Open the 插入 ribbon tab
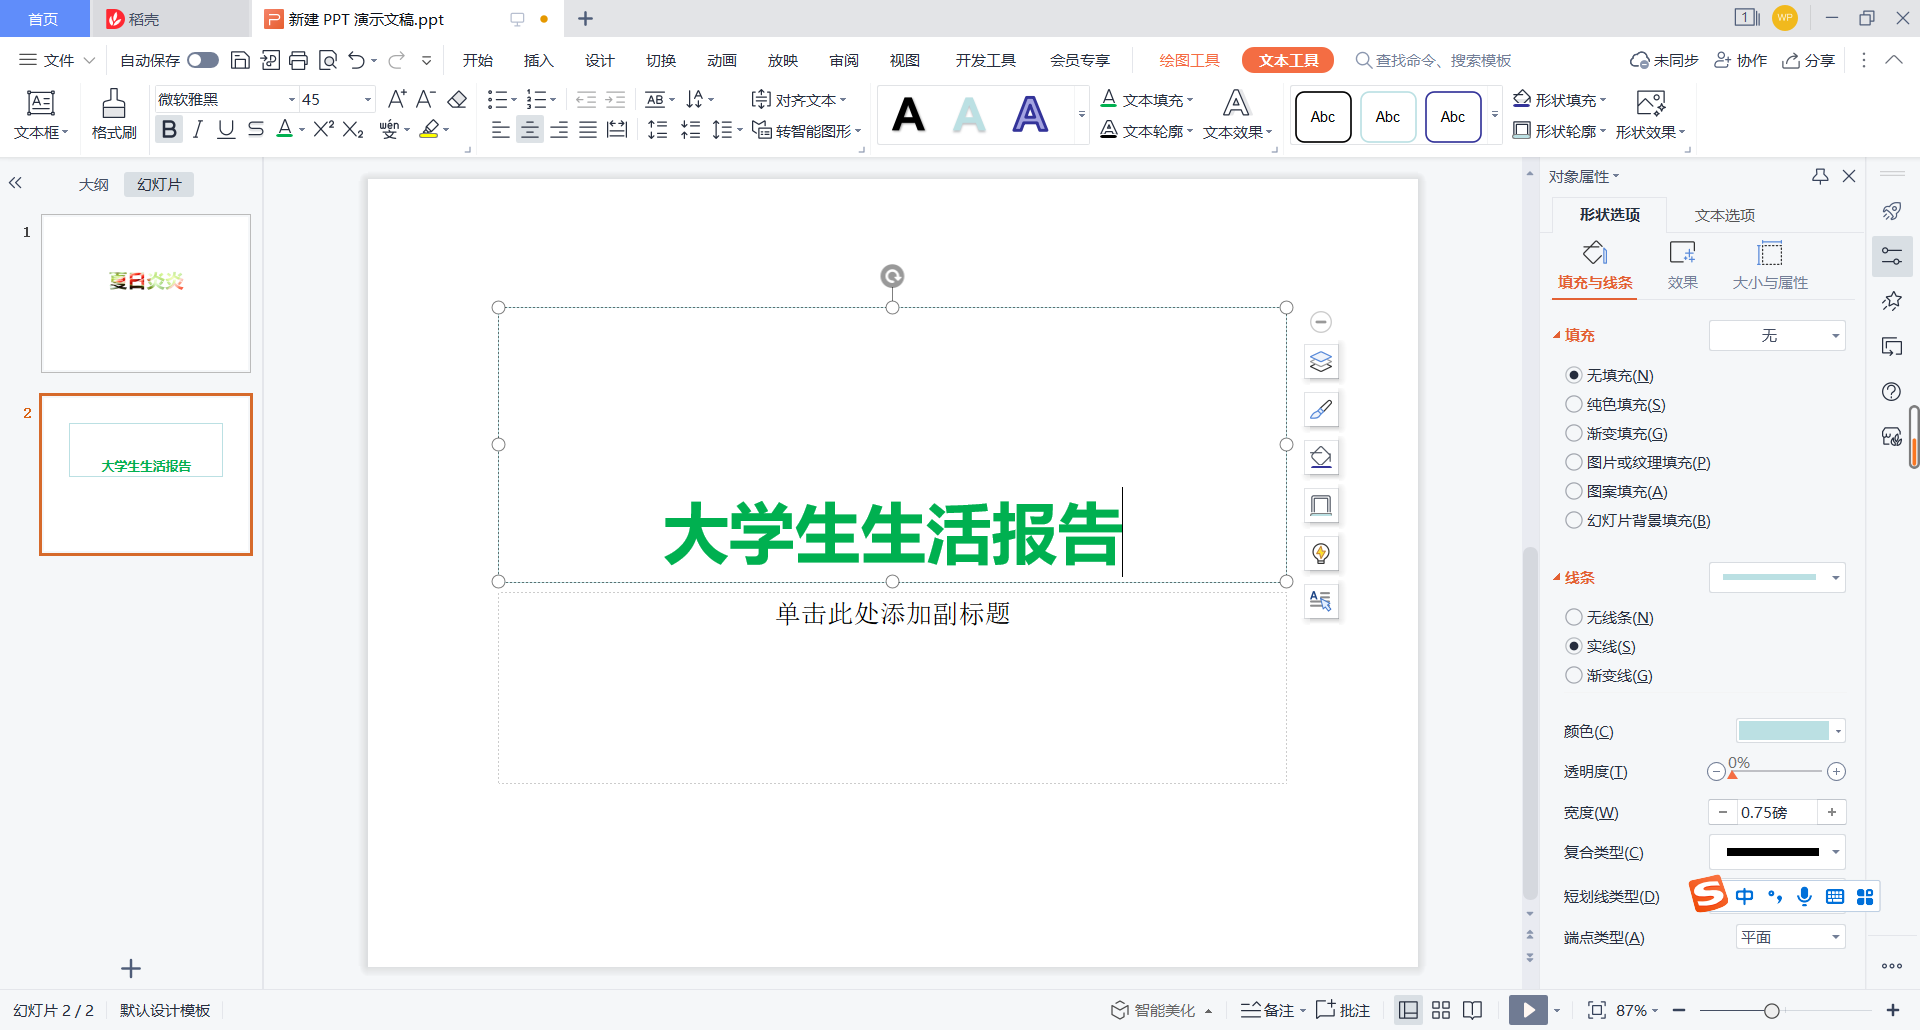Screen dimensions: 1920x1030 pos(538,60)
